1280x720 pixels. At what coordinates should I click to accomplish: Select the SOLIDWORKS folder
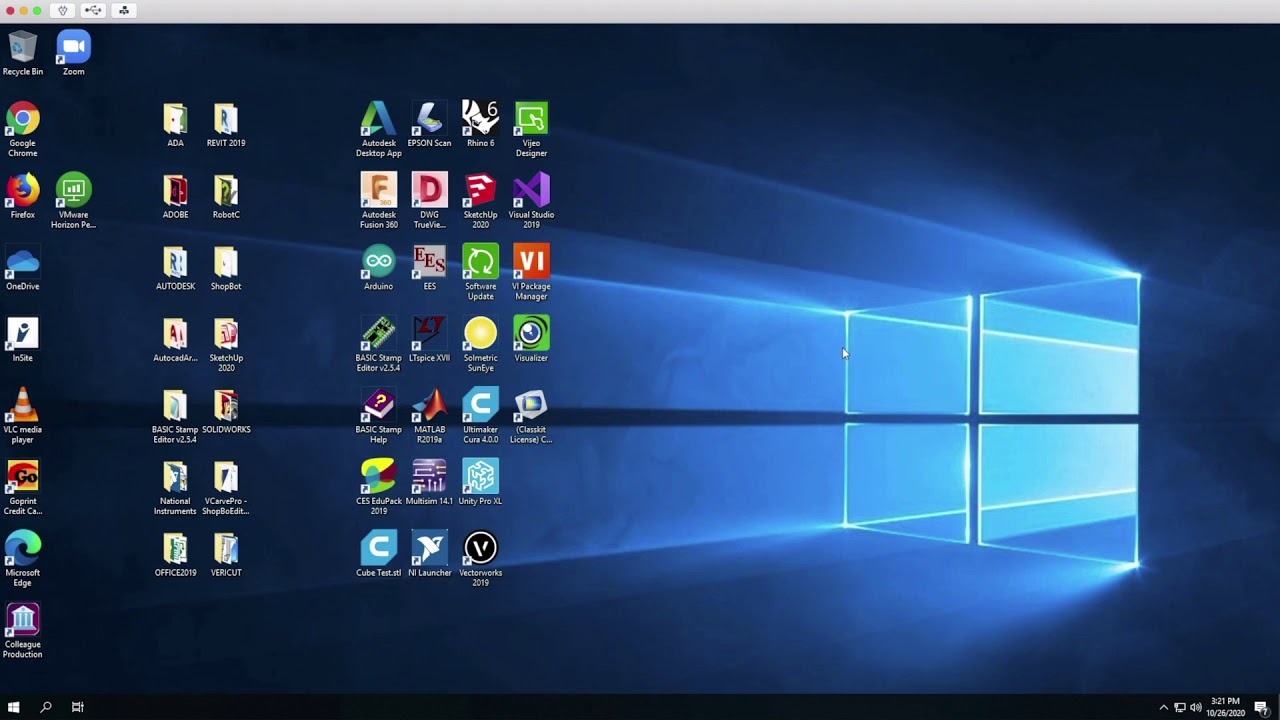tap(226, 406)
